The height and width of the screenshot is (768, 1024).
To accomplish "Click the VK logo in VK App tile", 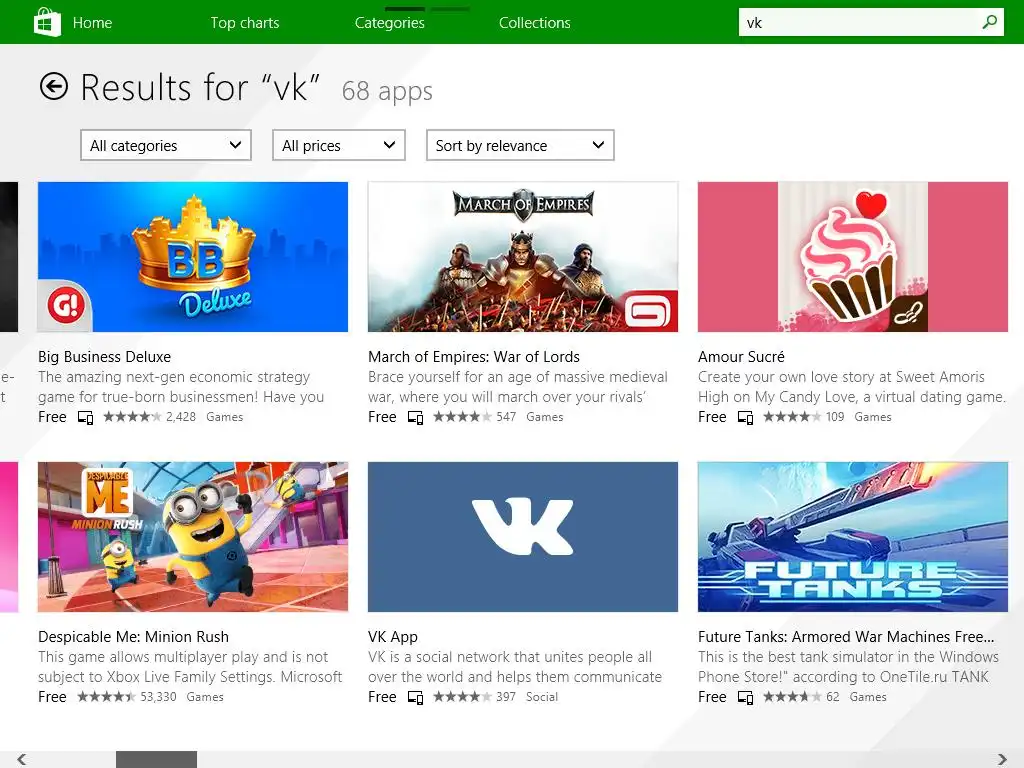I will coord(522,527).
